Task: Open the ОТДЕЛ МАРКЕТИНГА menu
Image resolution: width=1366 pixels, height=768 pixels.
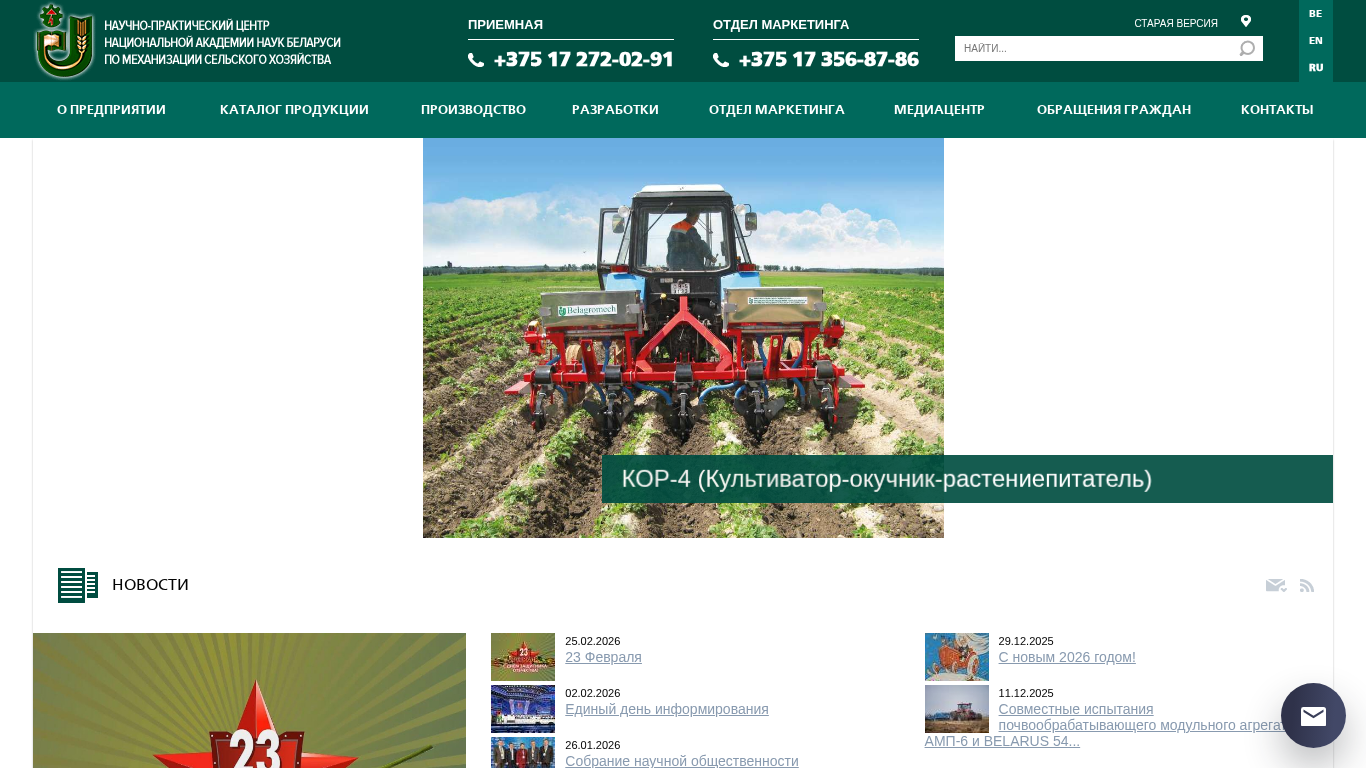Action: pyautogui.click(x=777, y=110)
